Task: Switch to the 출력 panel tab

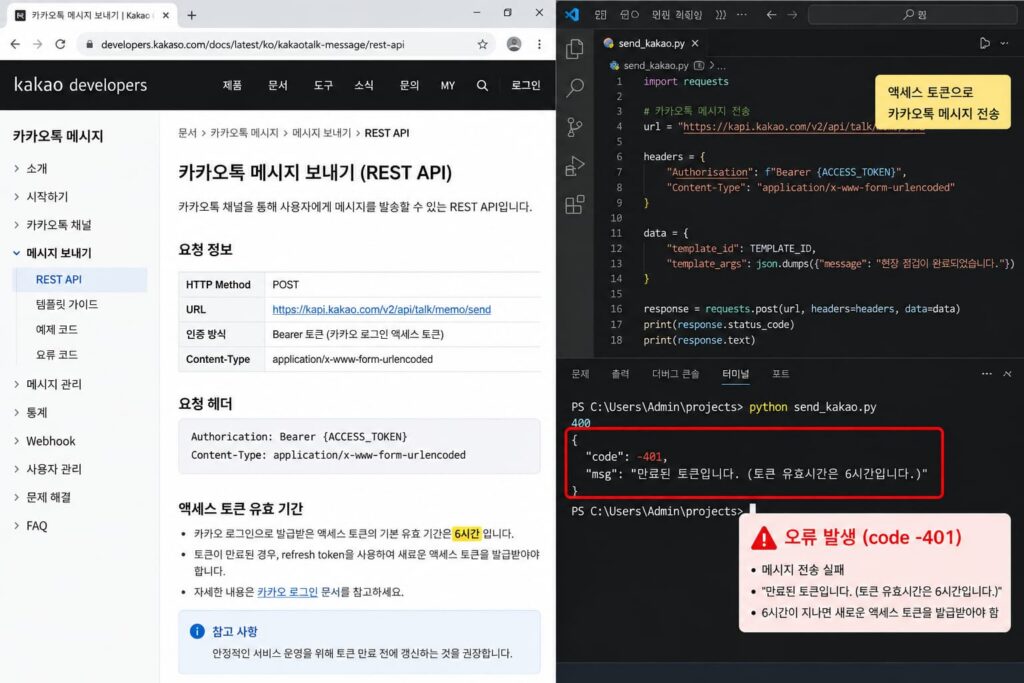Action: [x=620, y=374]
